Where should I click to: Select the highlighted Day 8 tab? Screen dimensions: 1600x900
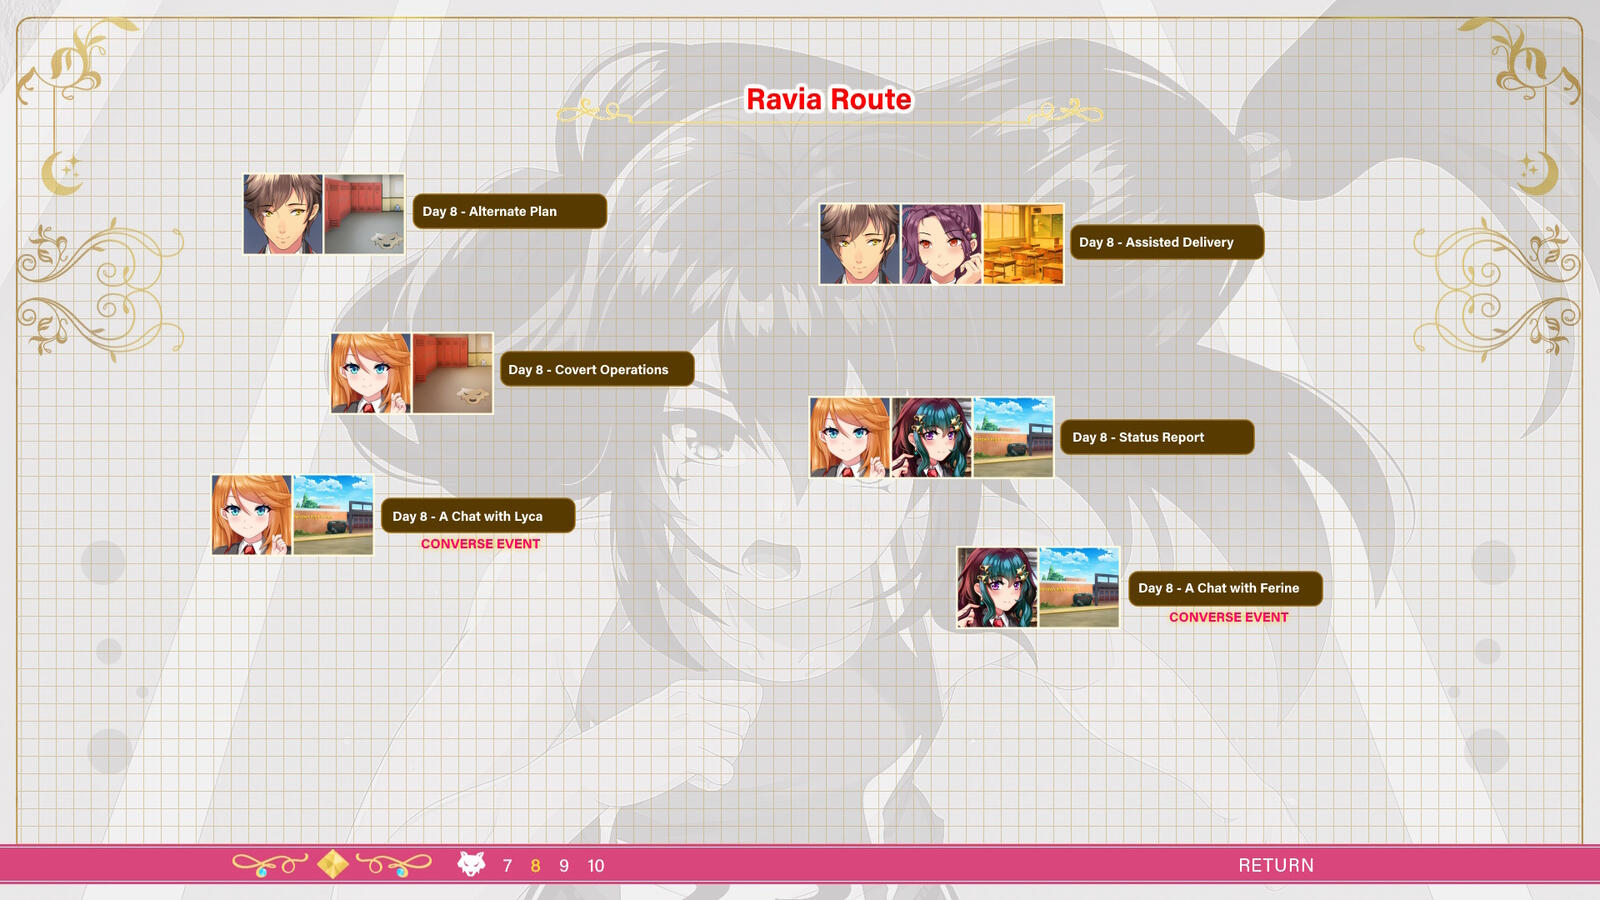(x=535, y=866)
